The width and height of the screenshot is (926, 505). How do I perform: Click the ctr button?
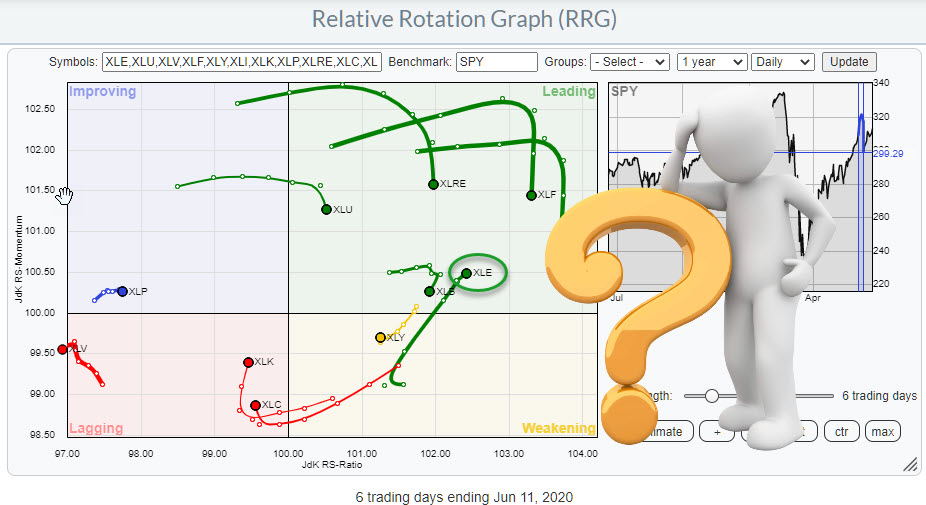click(x=840, y=431)
